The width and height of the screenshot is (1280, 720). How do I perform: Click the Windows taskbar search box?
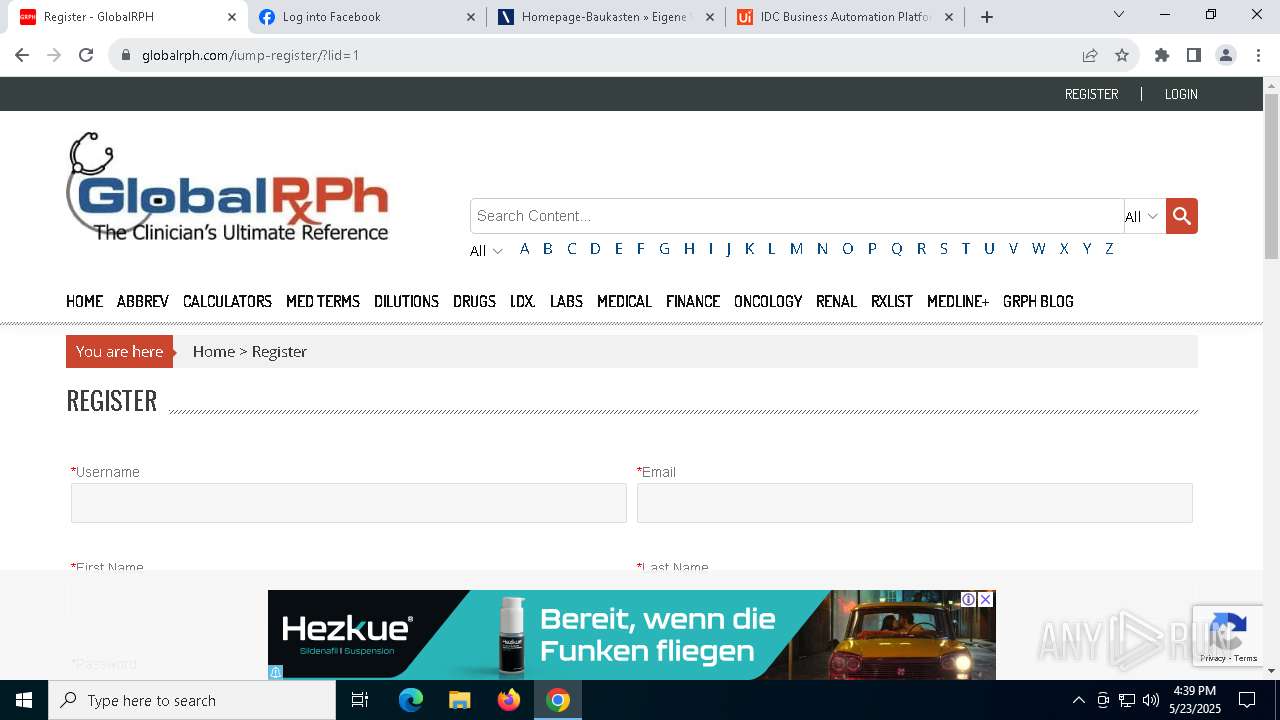pyautogui.click(x=192, y=700)
